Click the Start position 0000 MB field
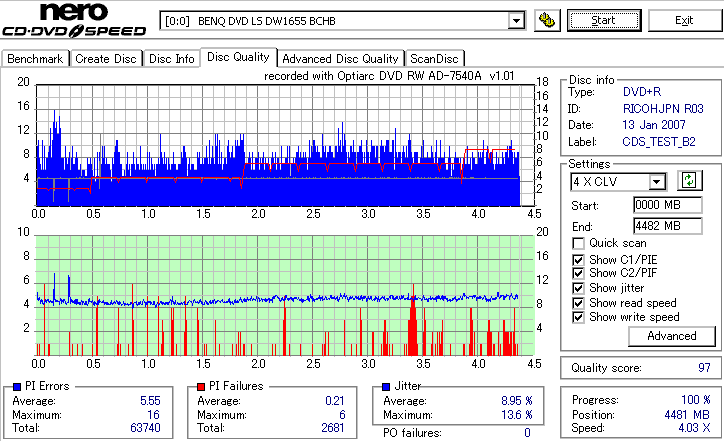724x441 pixels. 668,205
